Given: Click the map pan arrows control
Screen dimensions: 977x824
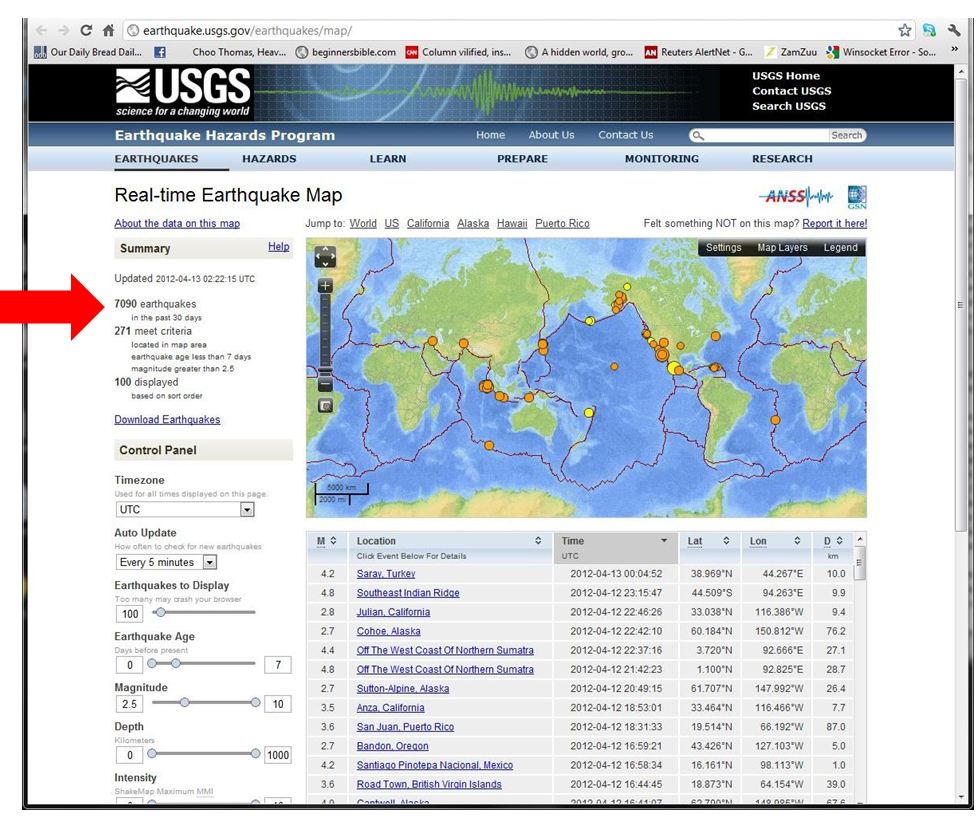Looking at the screenshot, I should point(325,257).
